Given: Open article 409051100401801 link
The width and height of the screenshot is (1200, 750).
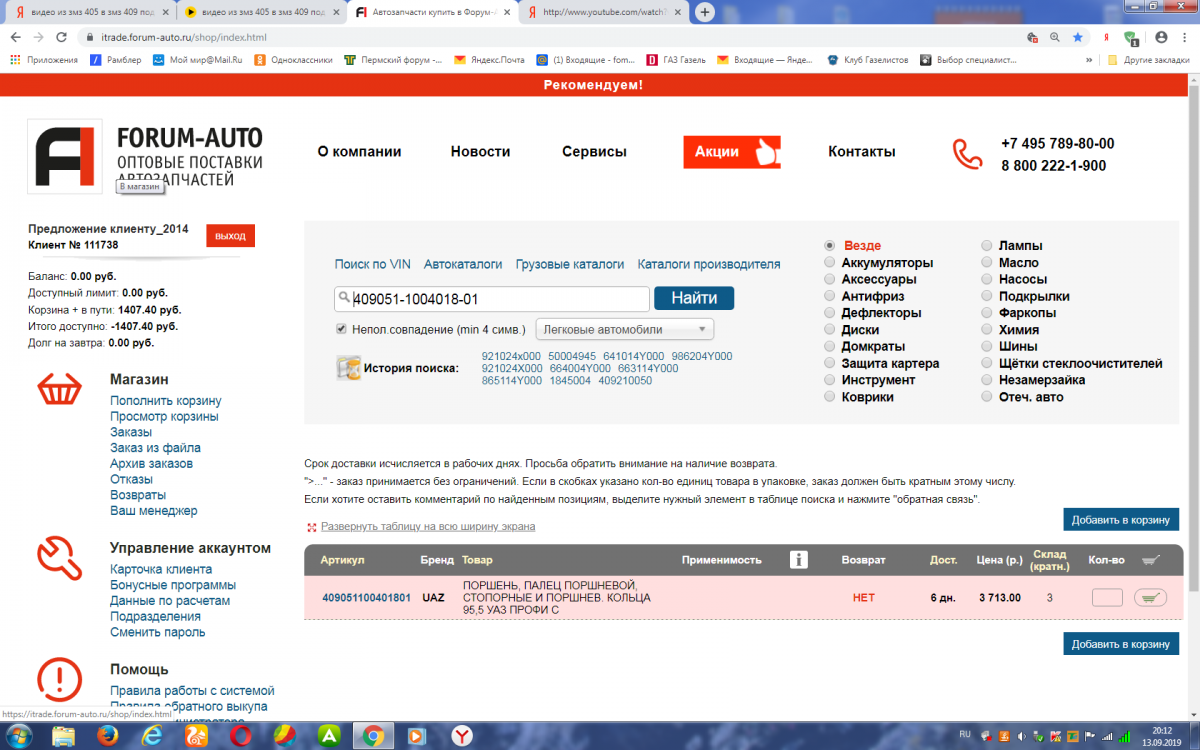Looking at the screenshot, I should 366,598.
